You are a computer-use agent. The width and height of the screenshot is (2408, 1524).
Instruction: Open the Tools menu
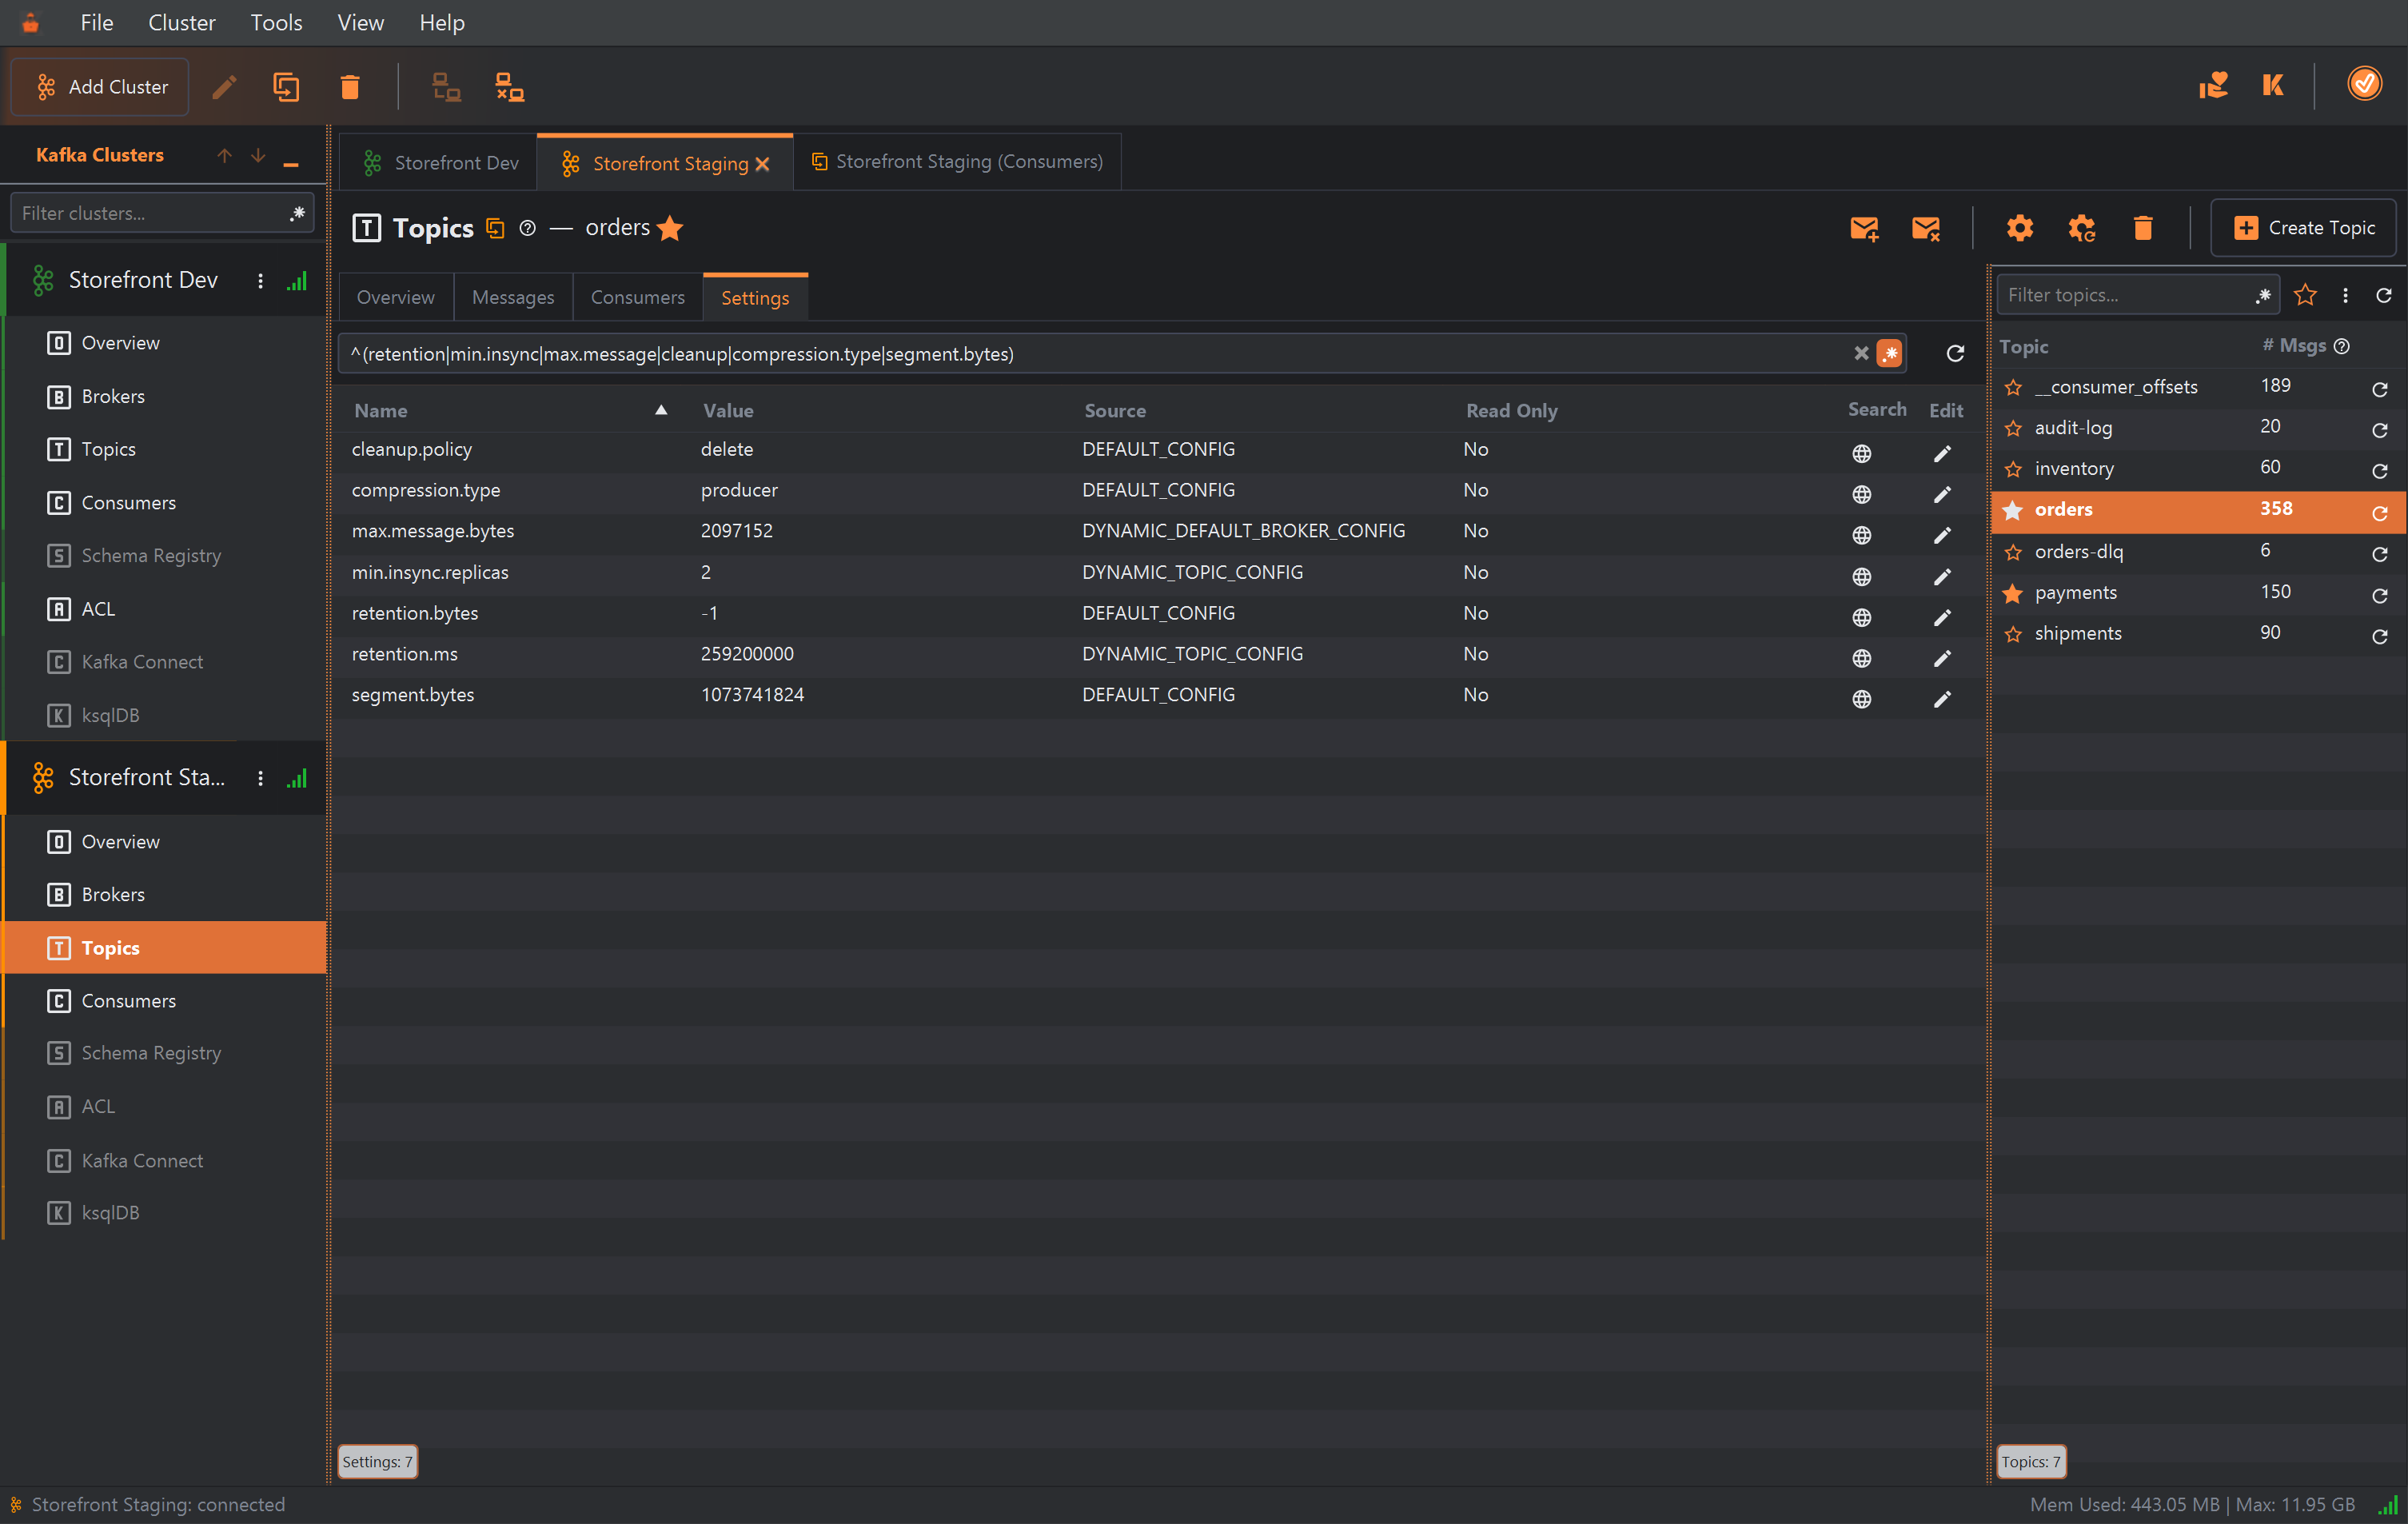tap(276, 22)
